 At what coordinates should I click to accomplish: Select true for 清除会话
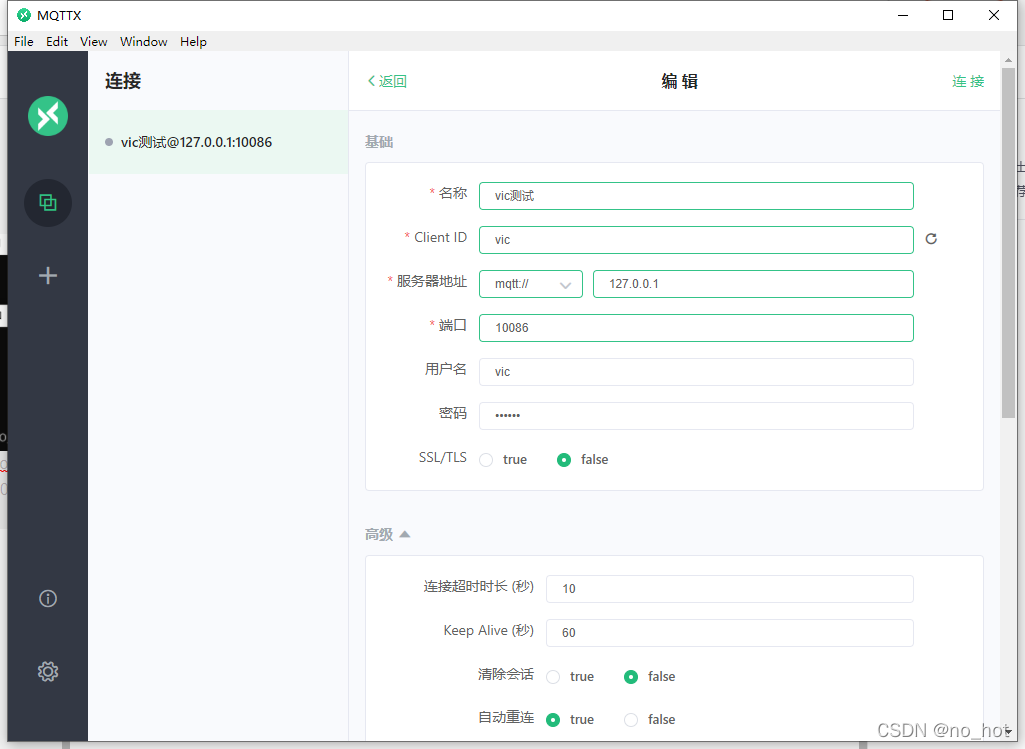pos(554,677)
